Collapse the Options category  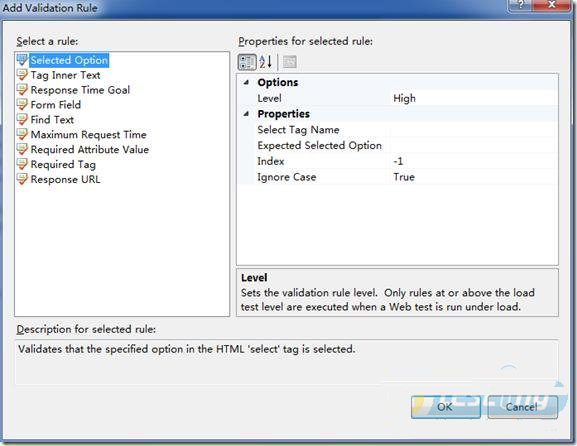(246, 82)
